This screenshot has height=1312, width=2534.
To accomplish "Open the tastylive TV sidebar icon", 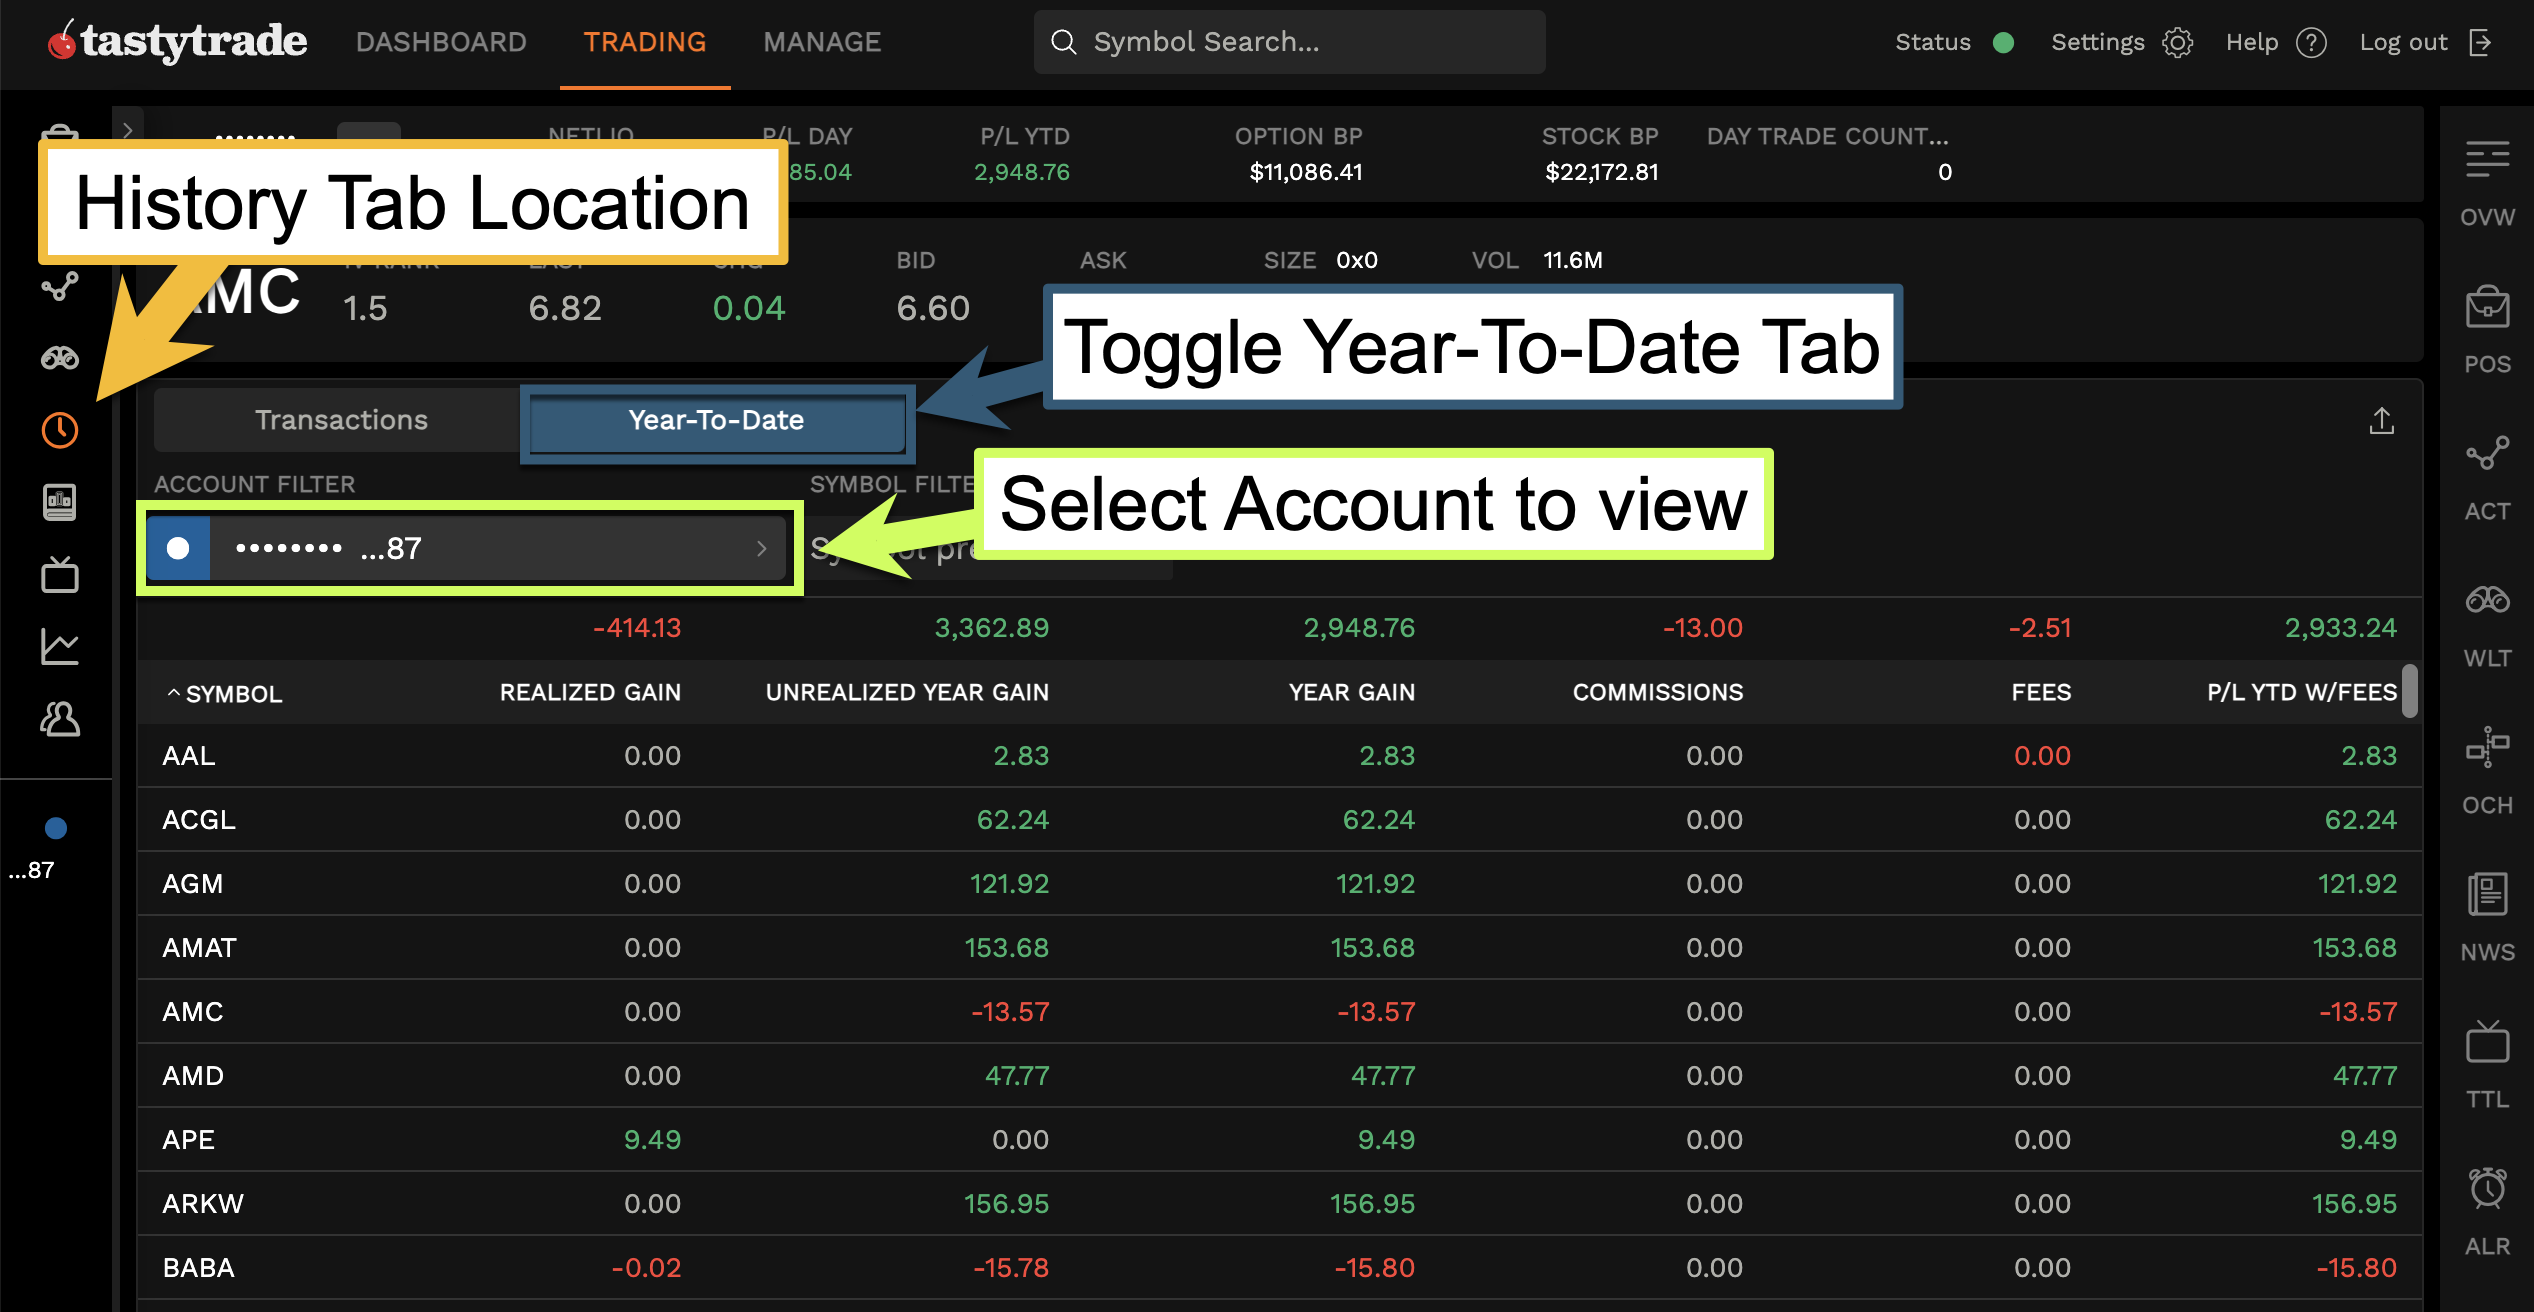I will (x=58, y=574).
